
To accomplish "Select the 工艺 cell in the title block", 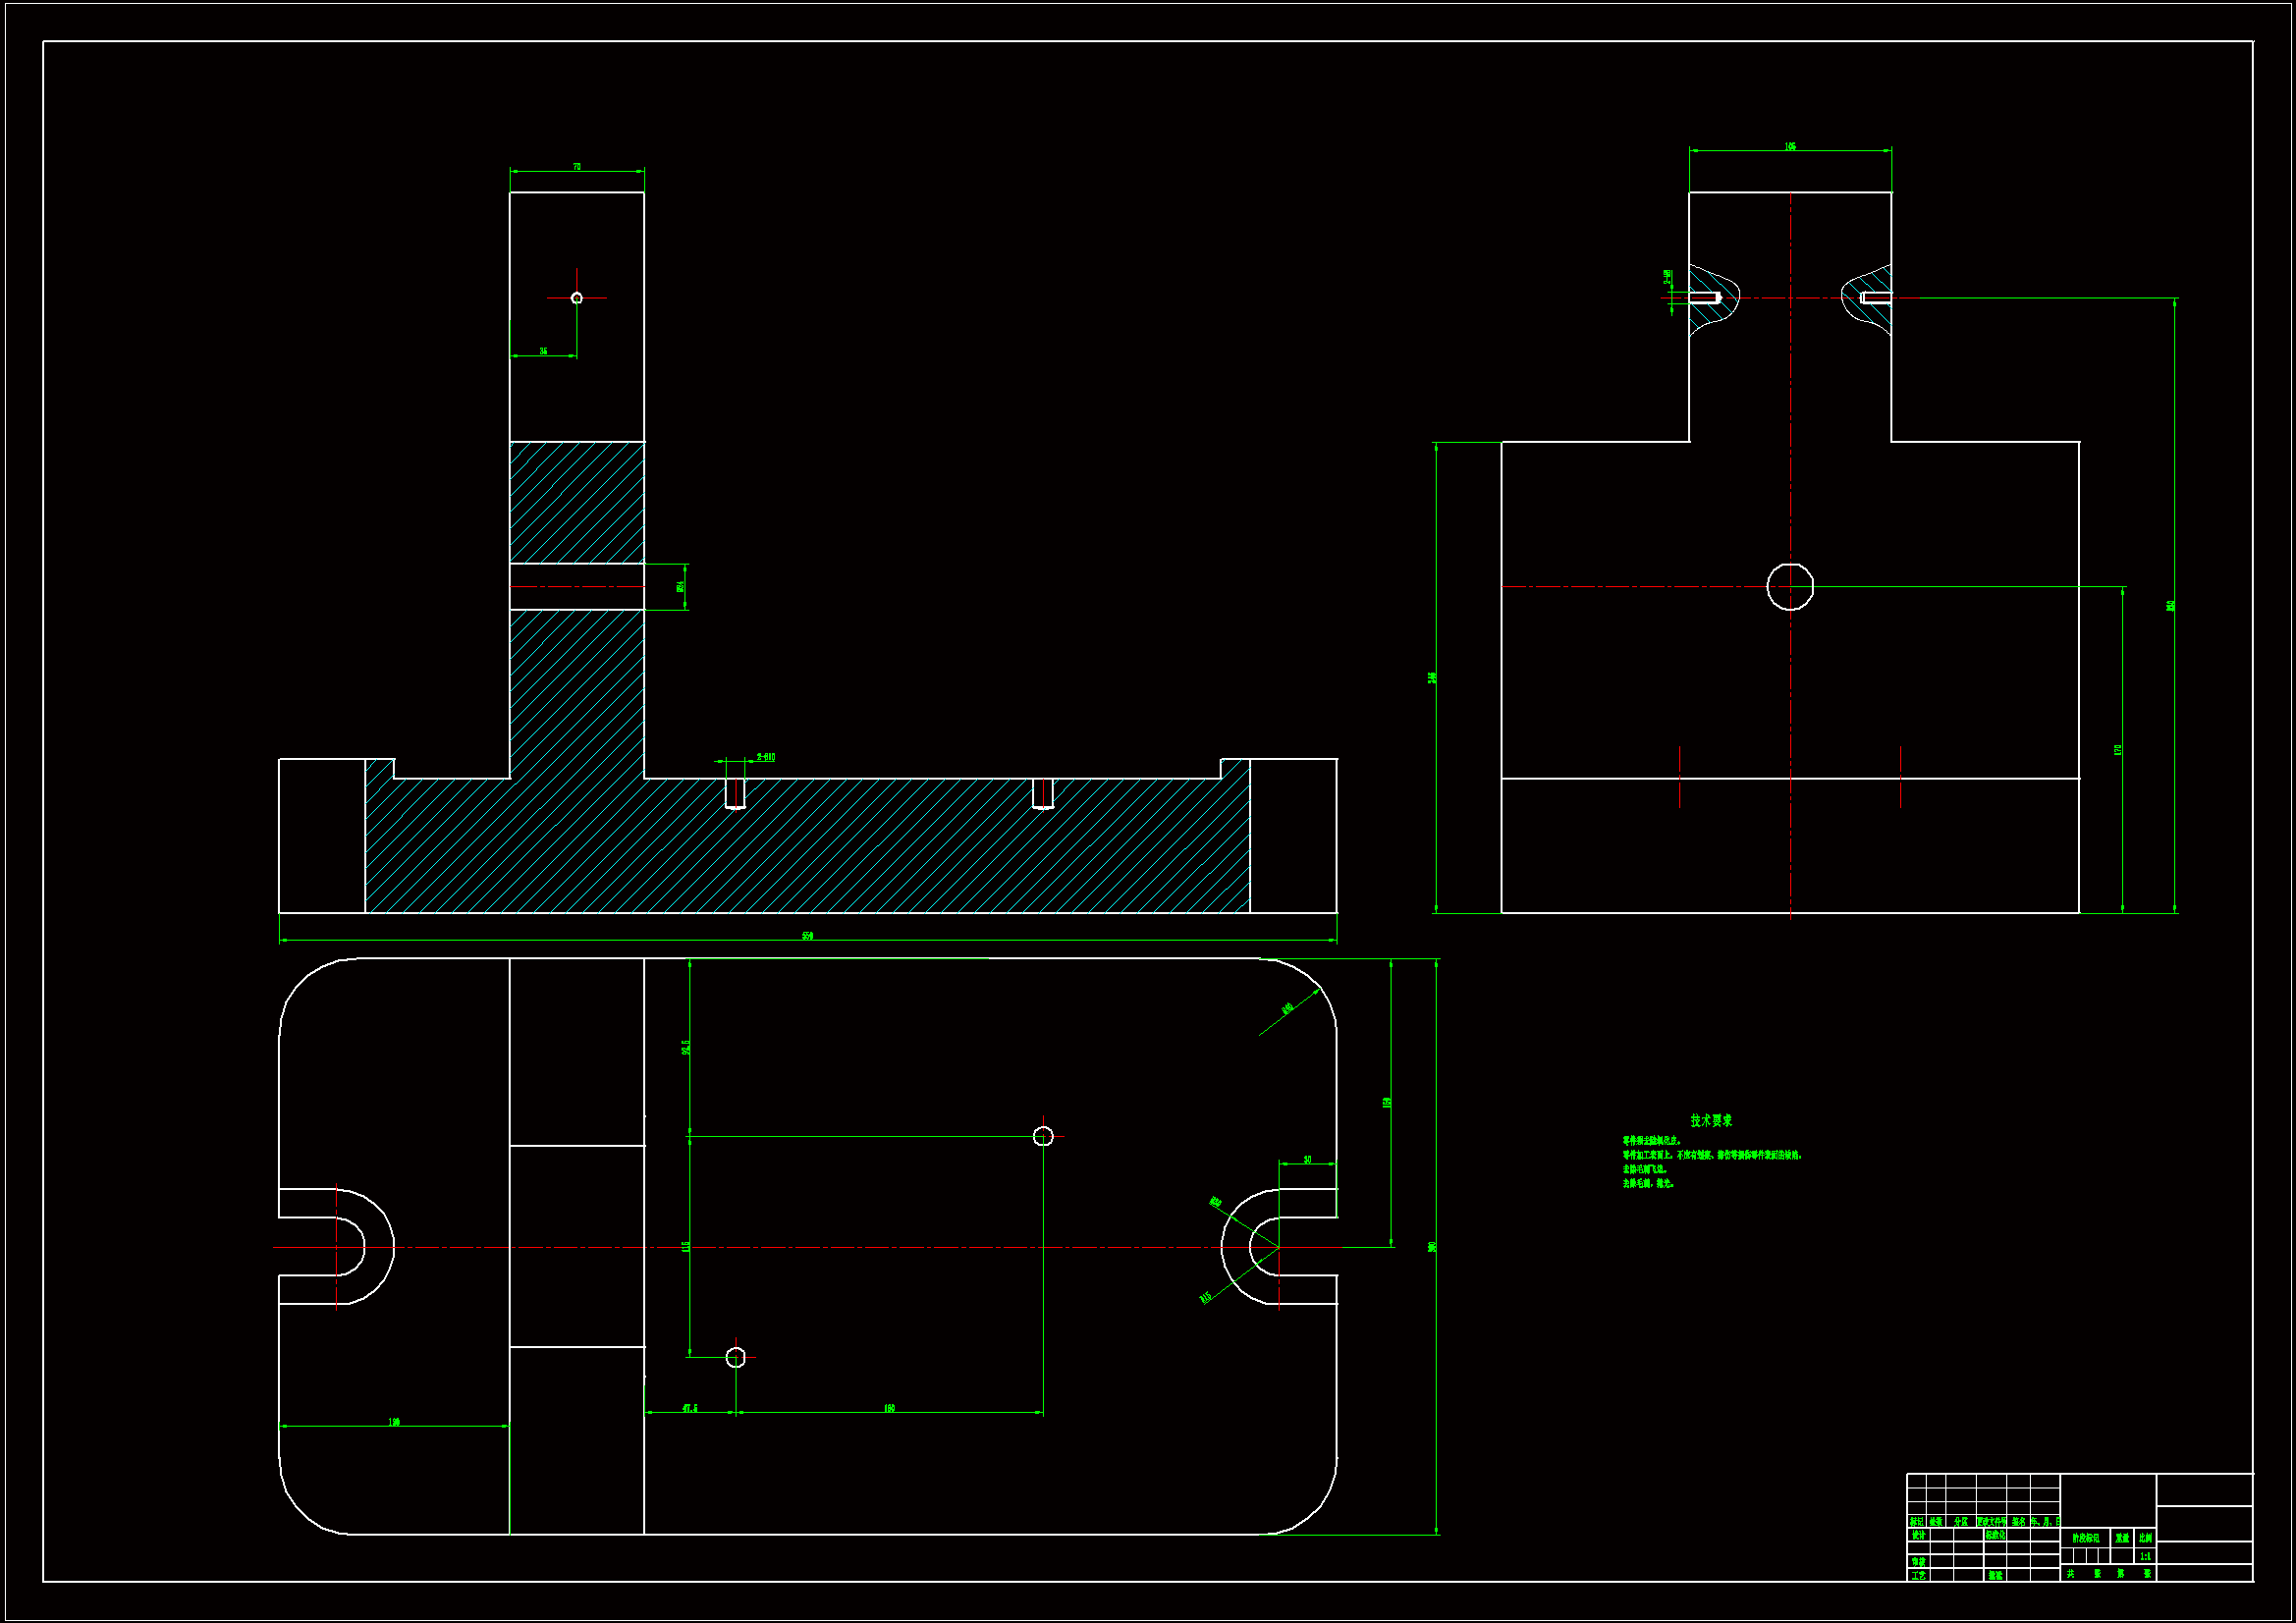I will click(1918, 1575).
